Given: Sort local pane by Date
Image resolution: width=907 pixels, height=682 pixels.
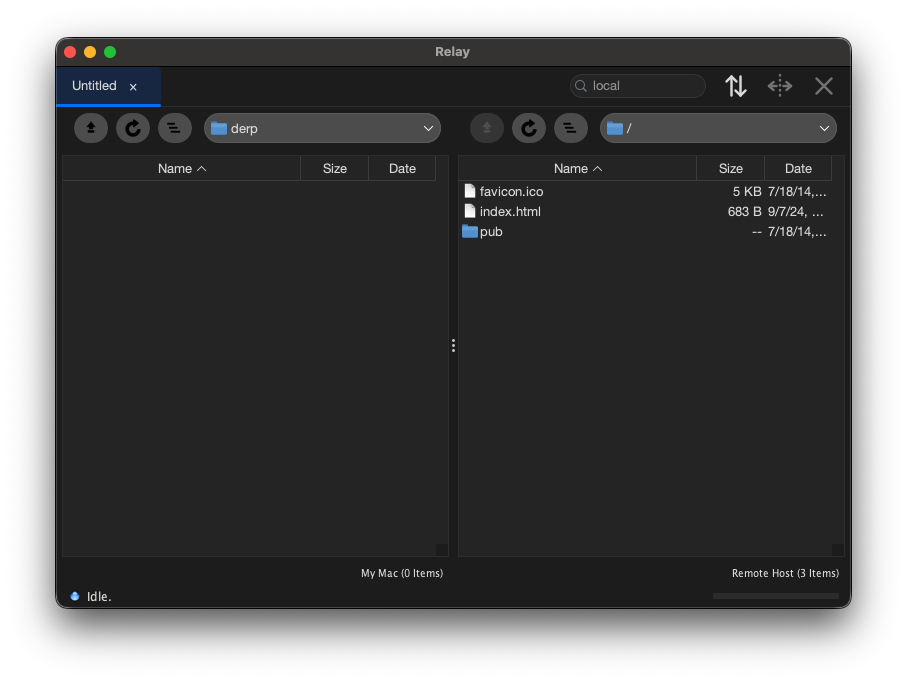Looking at the screenshot, I should pyautogui.click(x=402, y=168).
